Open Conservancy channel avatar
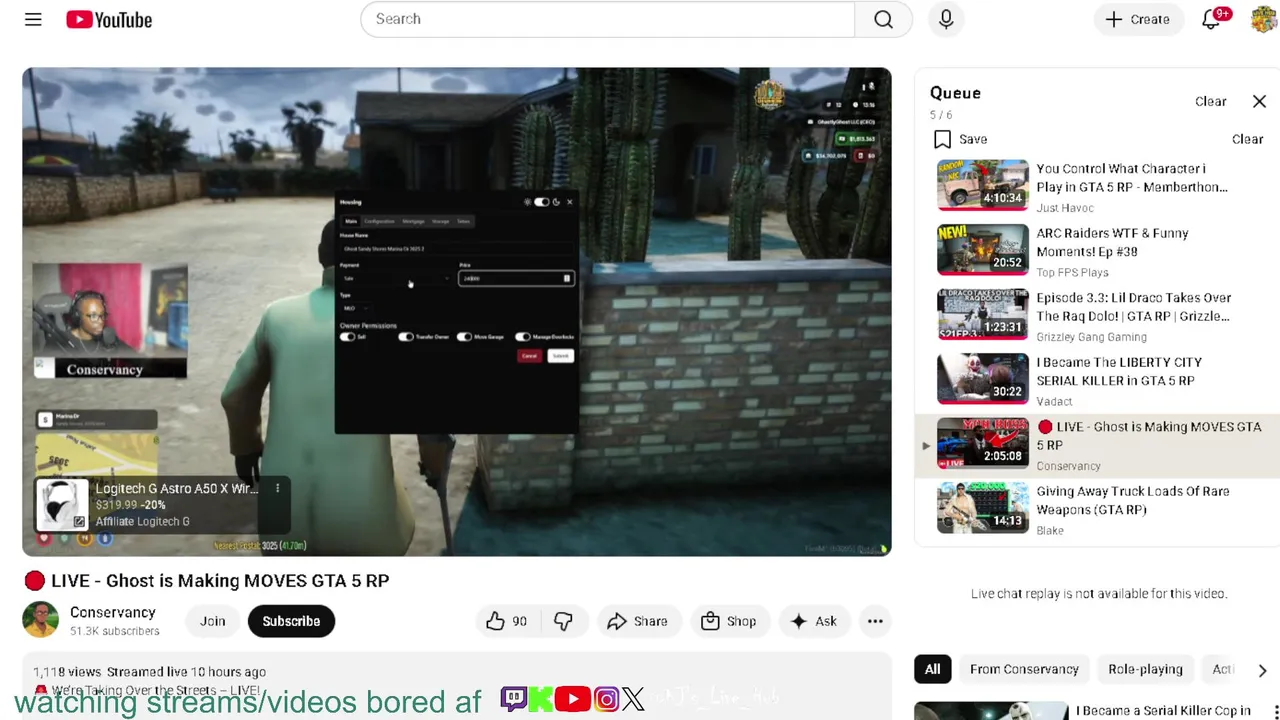 [40, 620]
